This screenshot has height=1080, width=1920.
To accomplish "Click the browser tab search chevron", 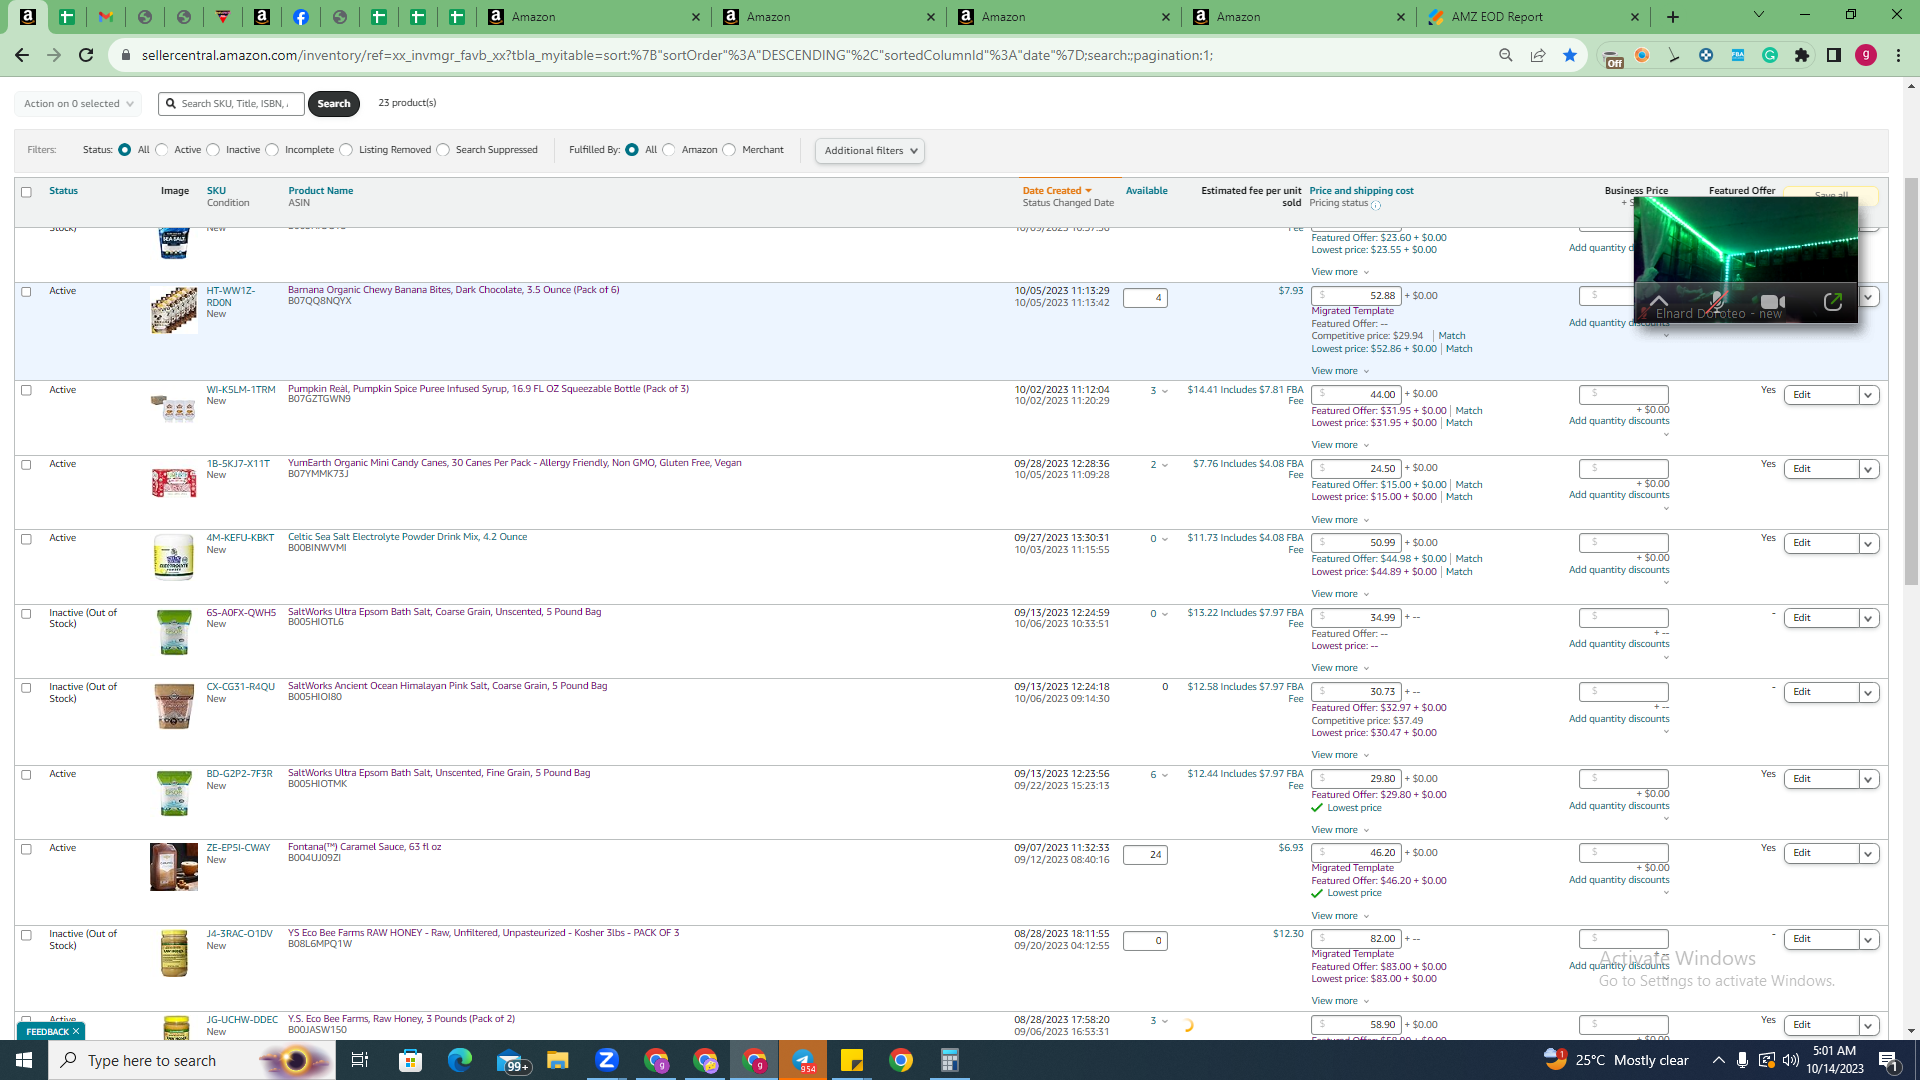I will tap(1759, 15).
